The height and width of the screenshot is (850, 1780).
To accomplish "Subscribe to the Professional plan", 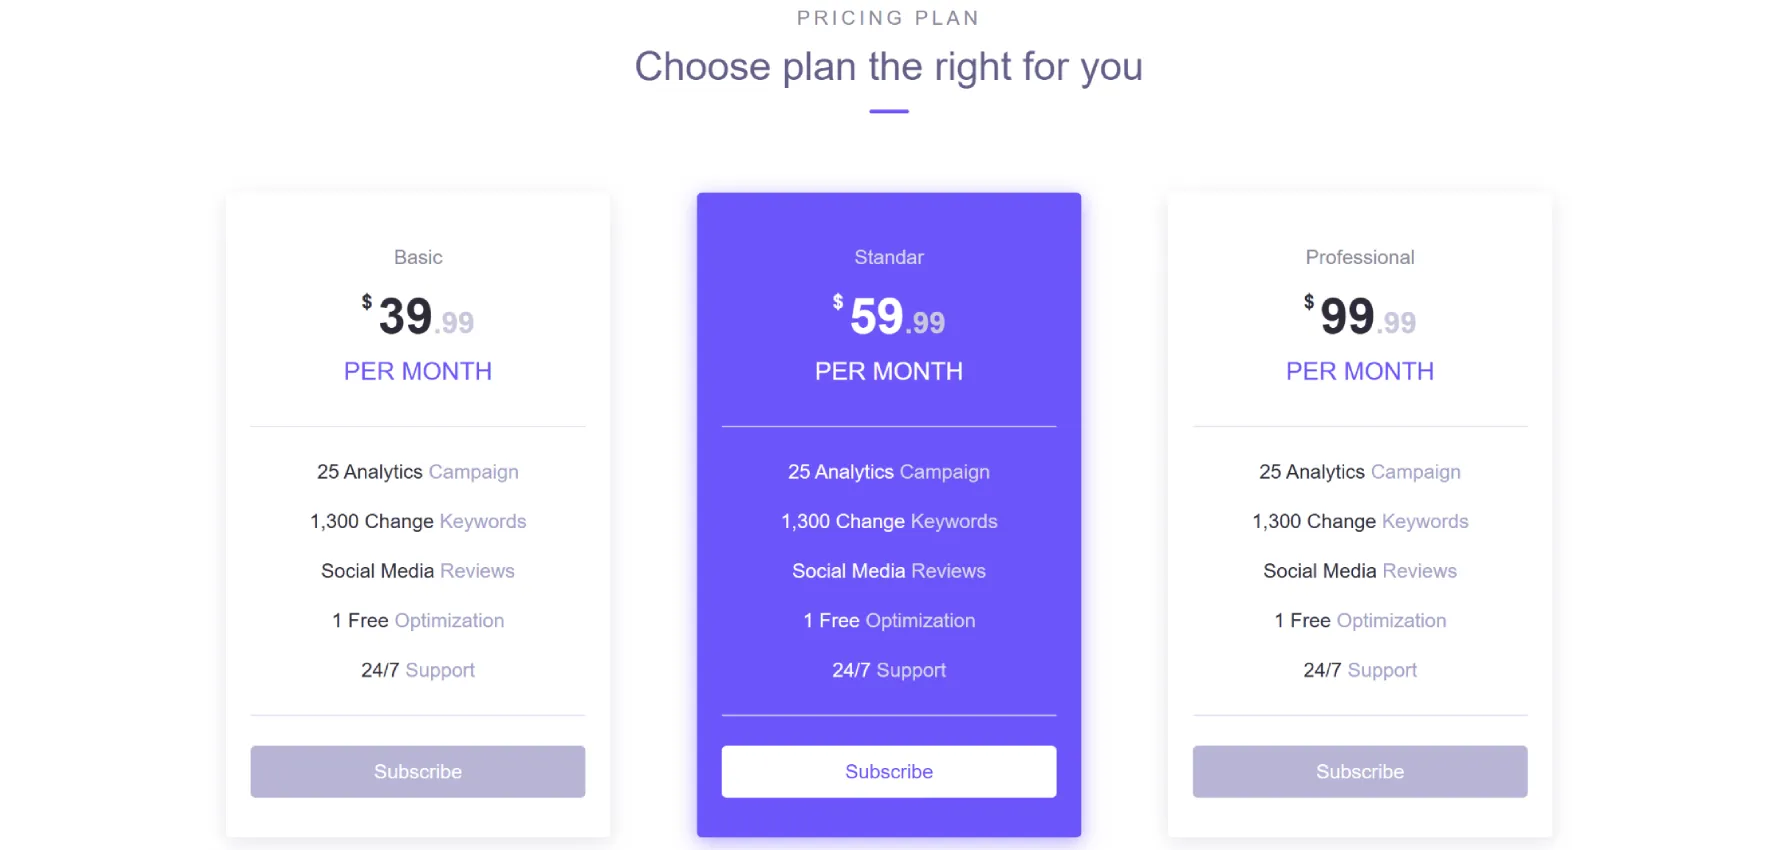I will pyautogui.click(x=1360, y=771).
